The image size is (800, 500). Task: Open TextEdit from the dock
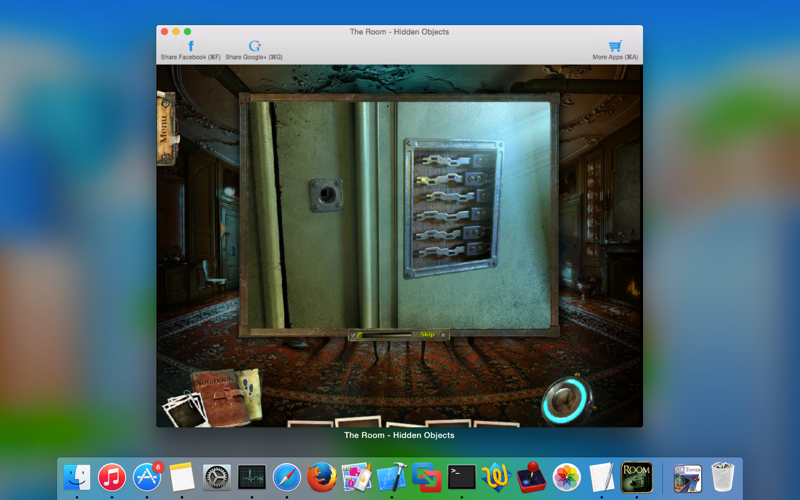[x=602, y=478]
